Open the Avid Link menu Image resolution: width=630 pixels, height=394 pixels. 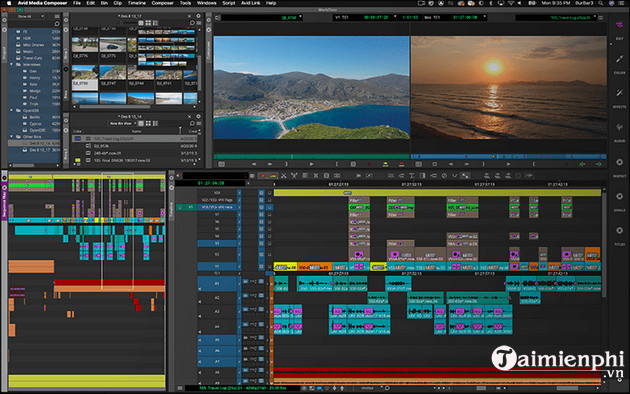(x=250, y=3)
